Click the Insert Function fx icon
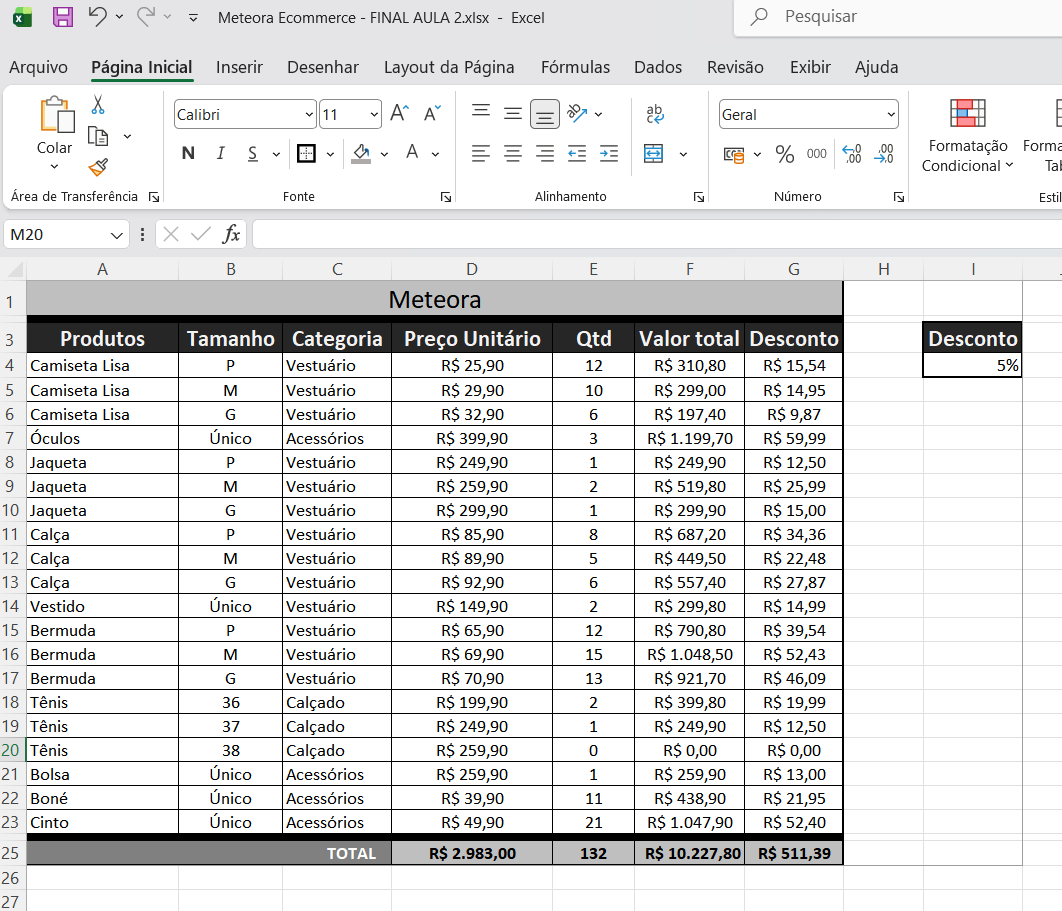The image size is (1062, 911). (231, 234)
